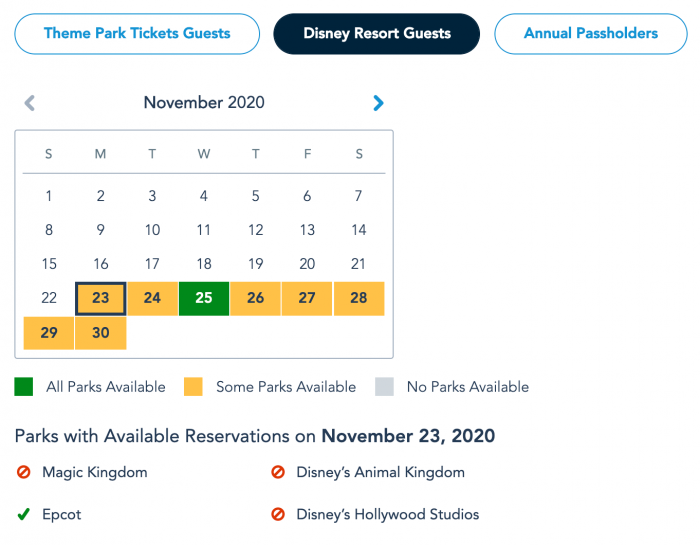Click the unavailable icon beside Disney's Animal Kingdom
This screenshot has height=545, width=700.
click(x=278, y=472)
